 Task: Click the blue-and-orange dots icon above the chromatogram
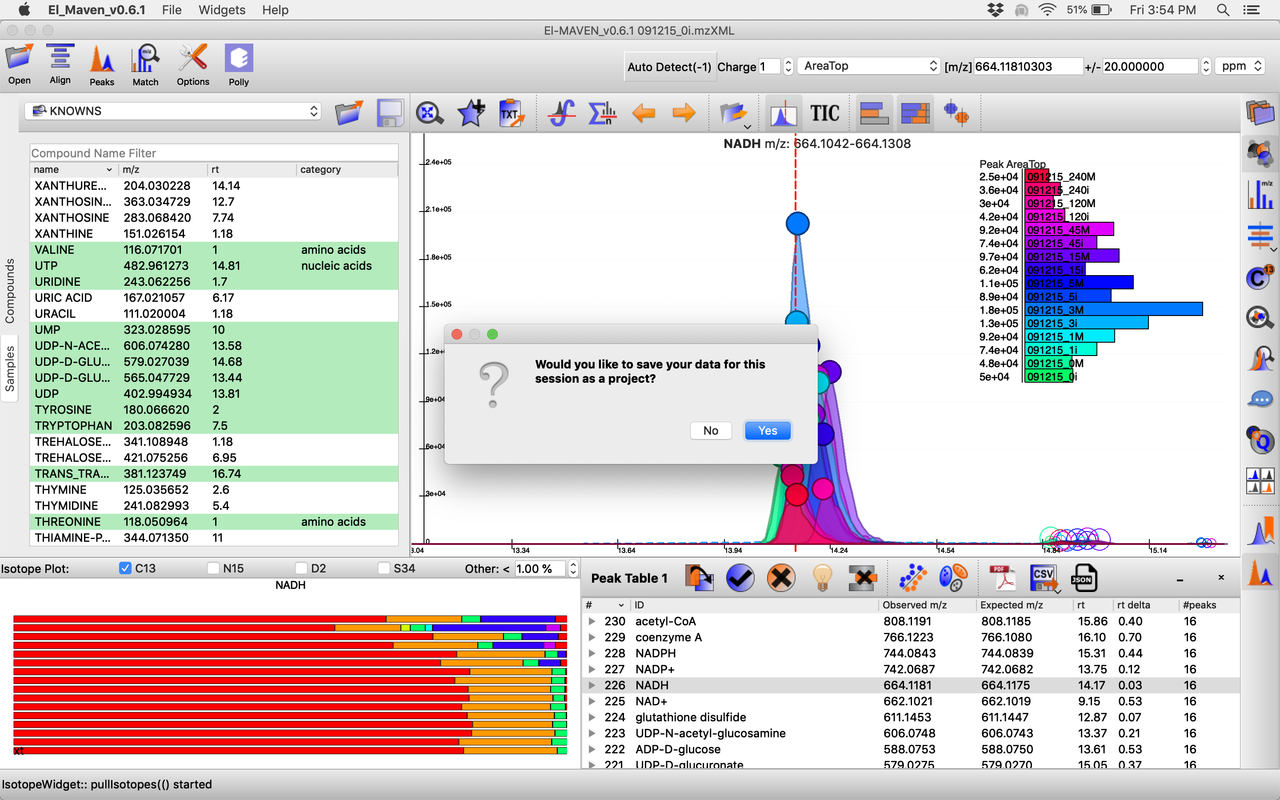(957, 113)
